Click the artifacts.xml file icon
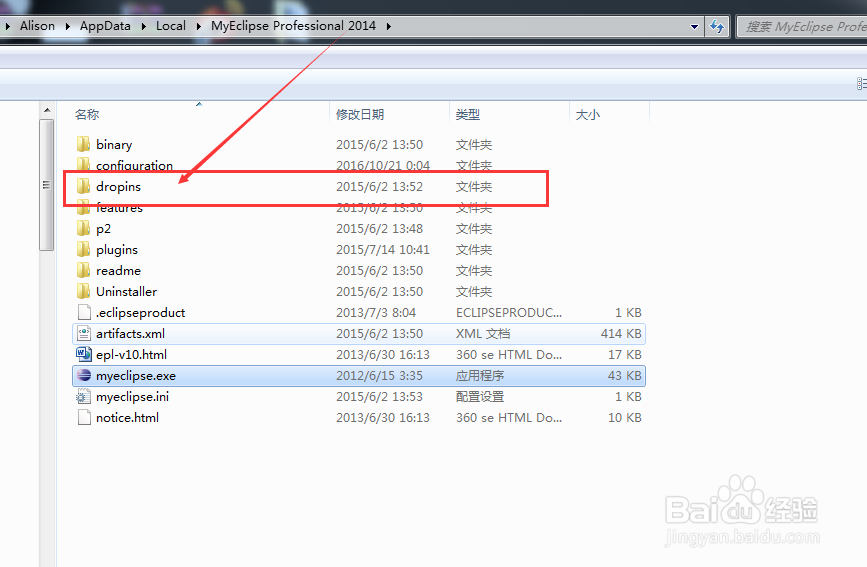Image resolution: width=867 pixels, height=567 pixels. pyautogui.click(x=84, y=334)
